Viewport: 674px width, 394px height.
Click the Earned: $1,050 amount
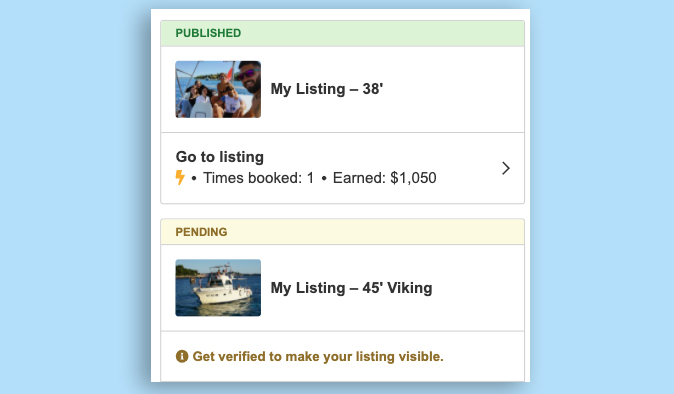(384, 178)
